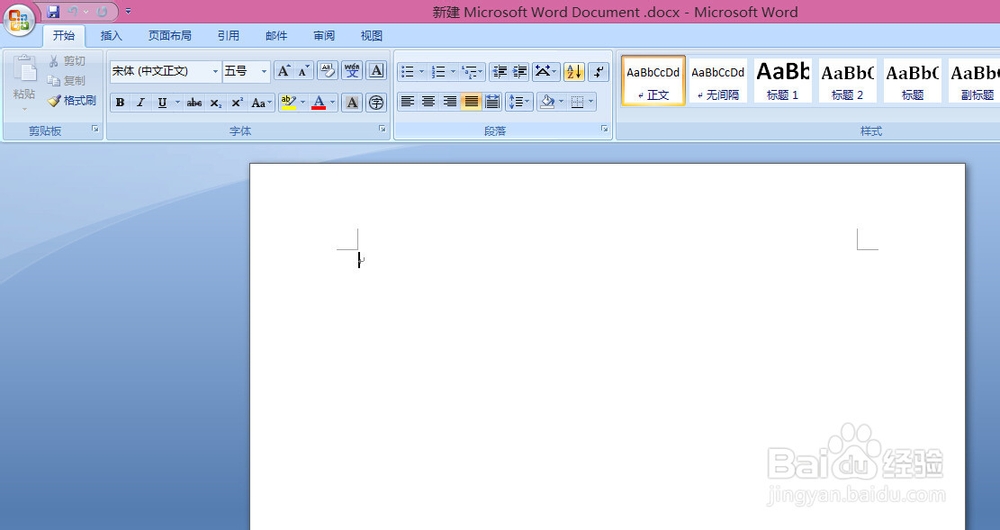This screenshot has width=1000, height=530.
Task: Switch to the 审阅 tab
Action: [x=324, y=36]
